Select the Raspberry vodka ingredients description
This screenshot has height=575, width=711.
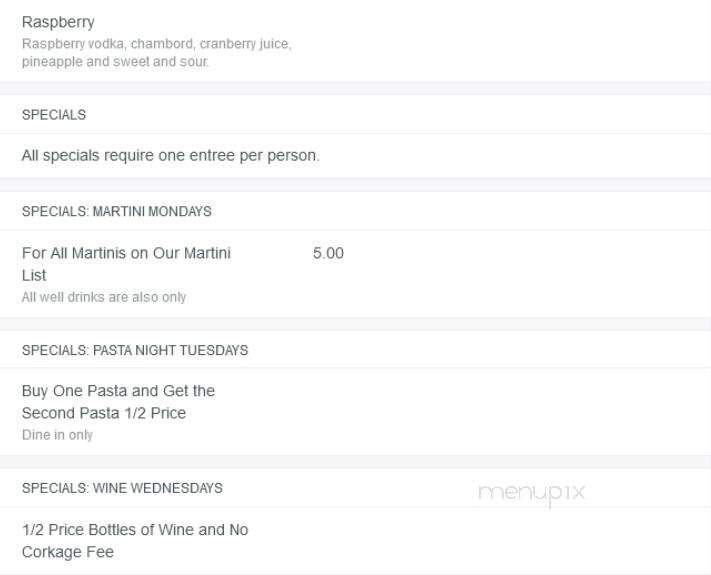pos(156,53)
